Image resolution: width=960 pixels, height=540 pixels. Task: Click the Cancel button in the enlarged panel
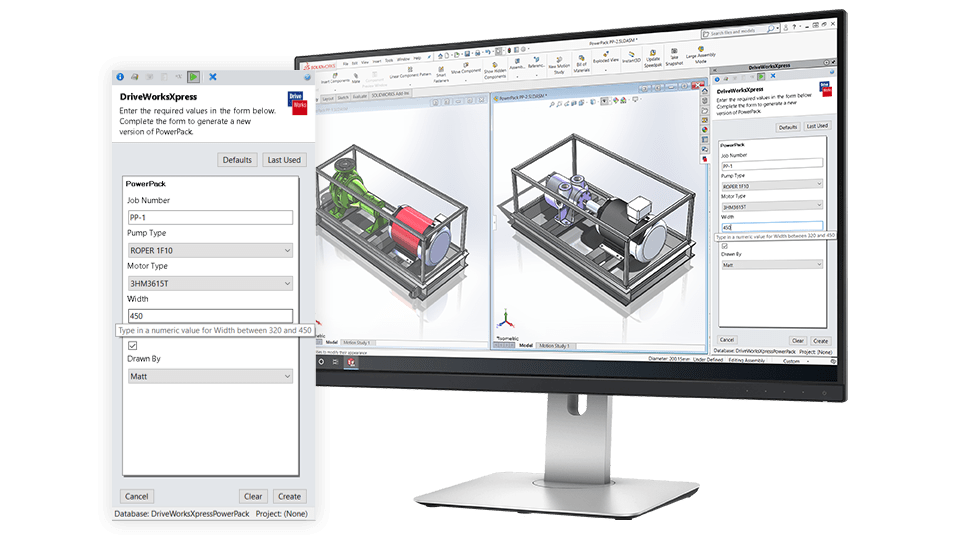point(137,497)
